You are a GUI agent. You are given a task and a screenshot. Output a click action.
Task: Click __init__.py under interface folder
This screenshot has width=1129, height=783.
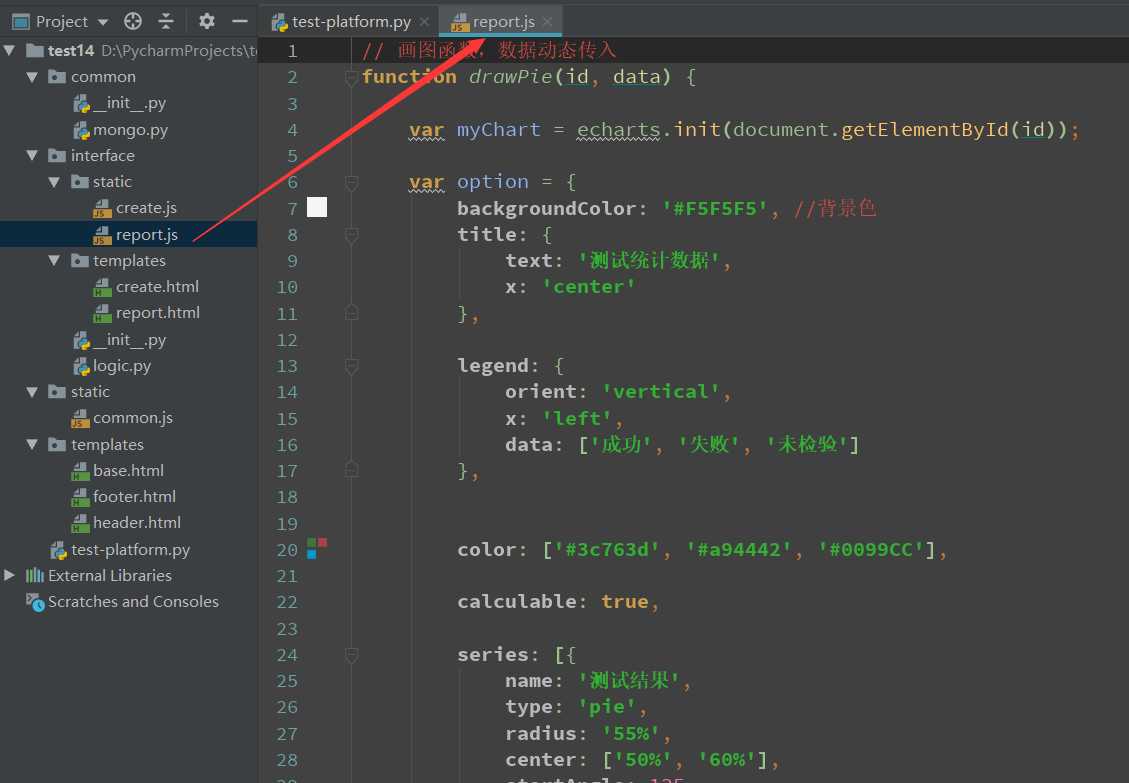130,339
